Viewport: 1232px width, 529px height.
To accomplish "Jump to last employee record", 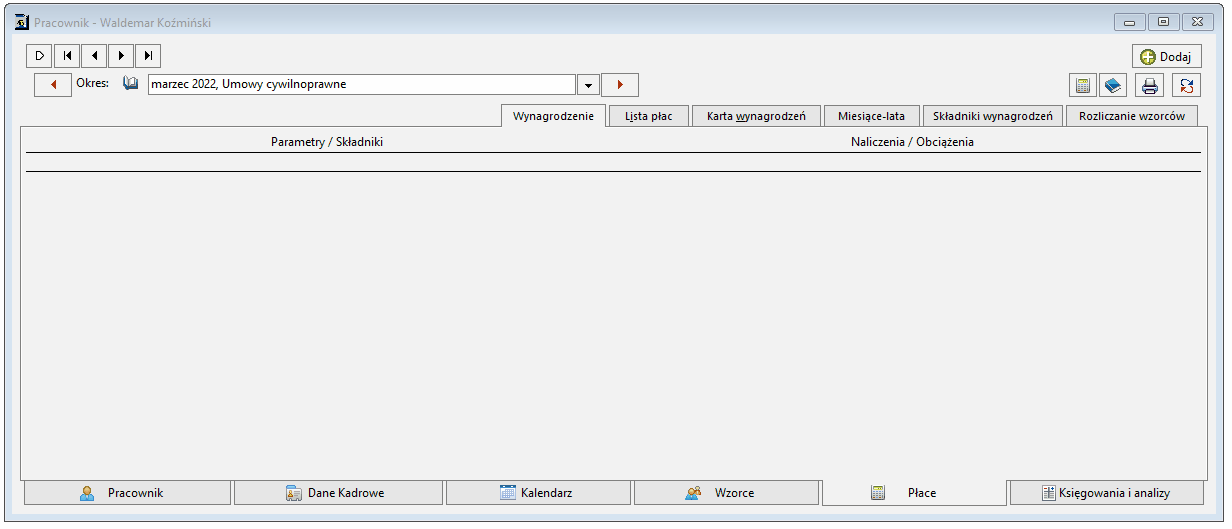I will point(147,56).
